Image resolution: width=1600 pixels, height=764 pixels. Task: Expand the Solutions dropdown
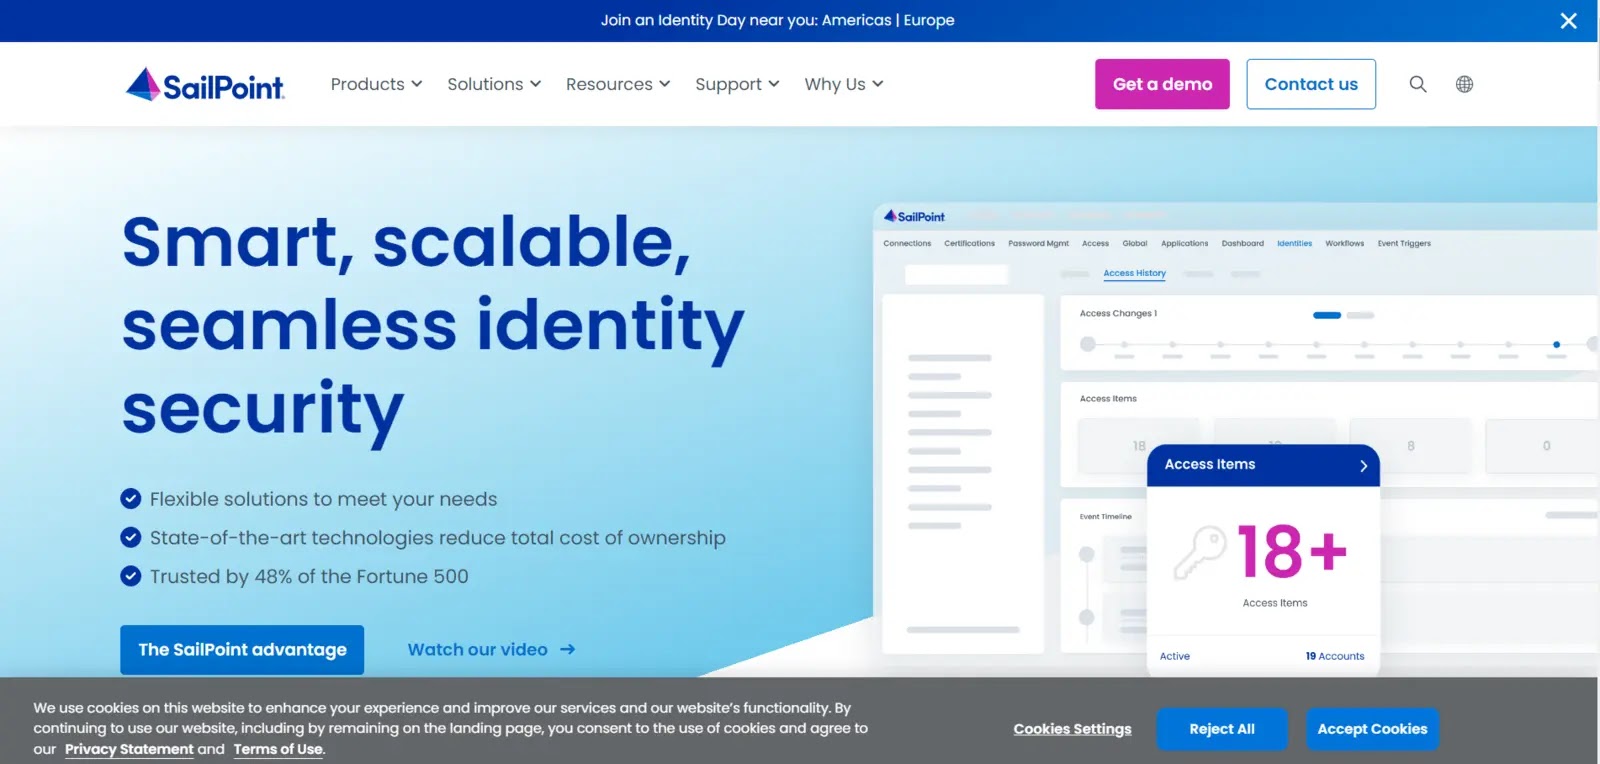[494, 84]
